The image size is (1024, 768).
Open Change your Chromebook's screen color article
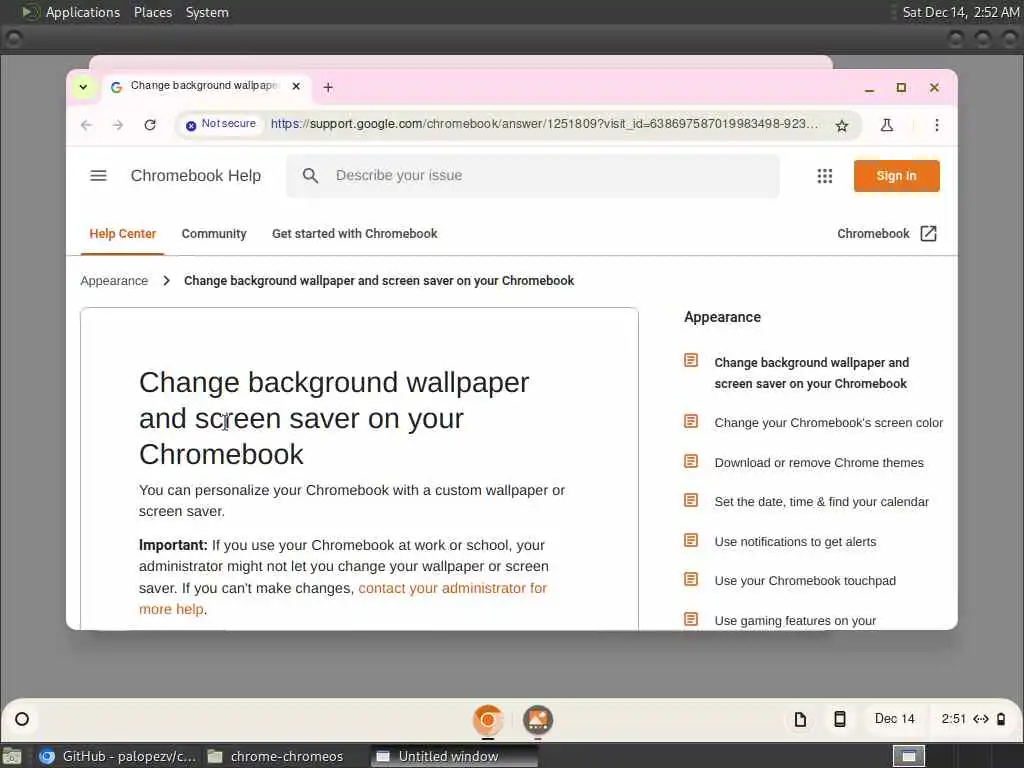(828, 423)
